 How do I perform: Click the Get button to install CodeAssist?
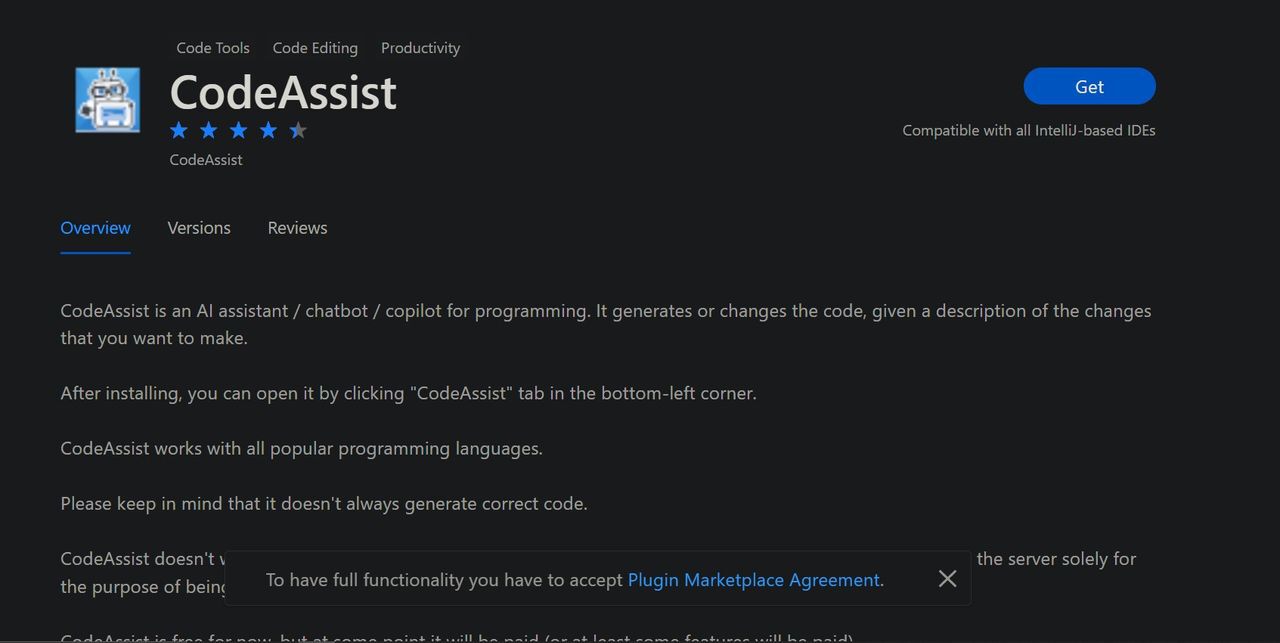1089,87
